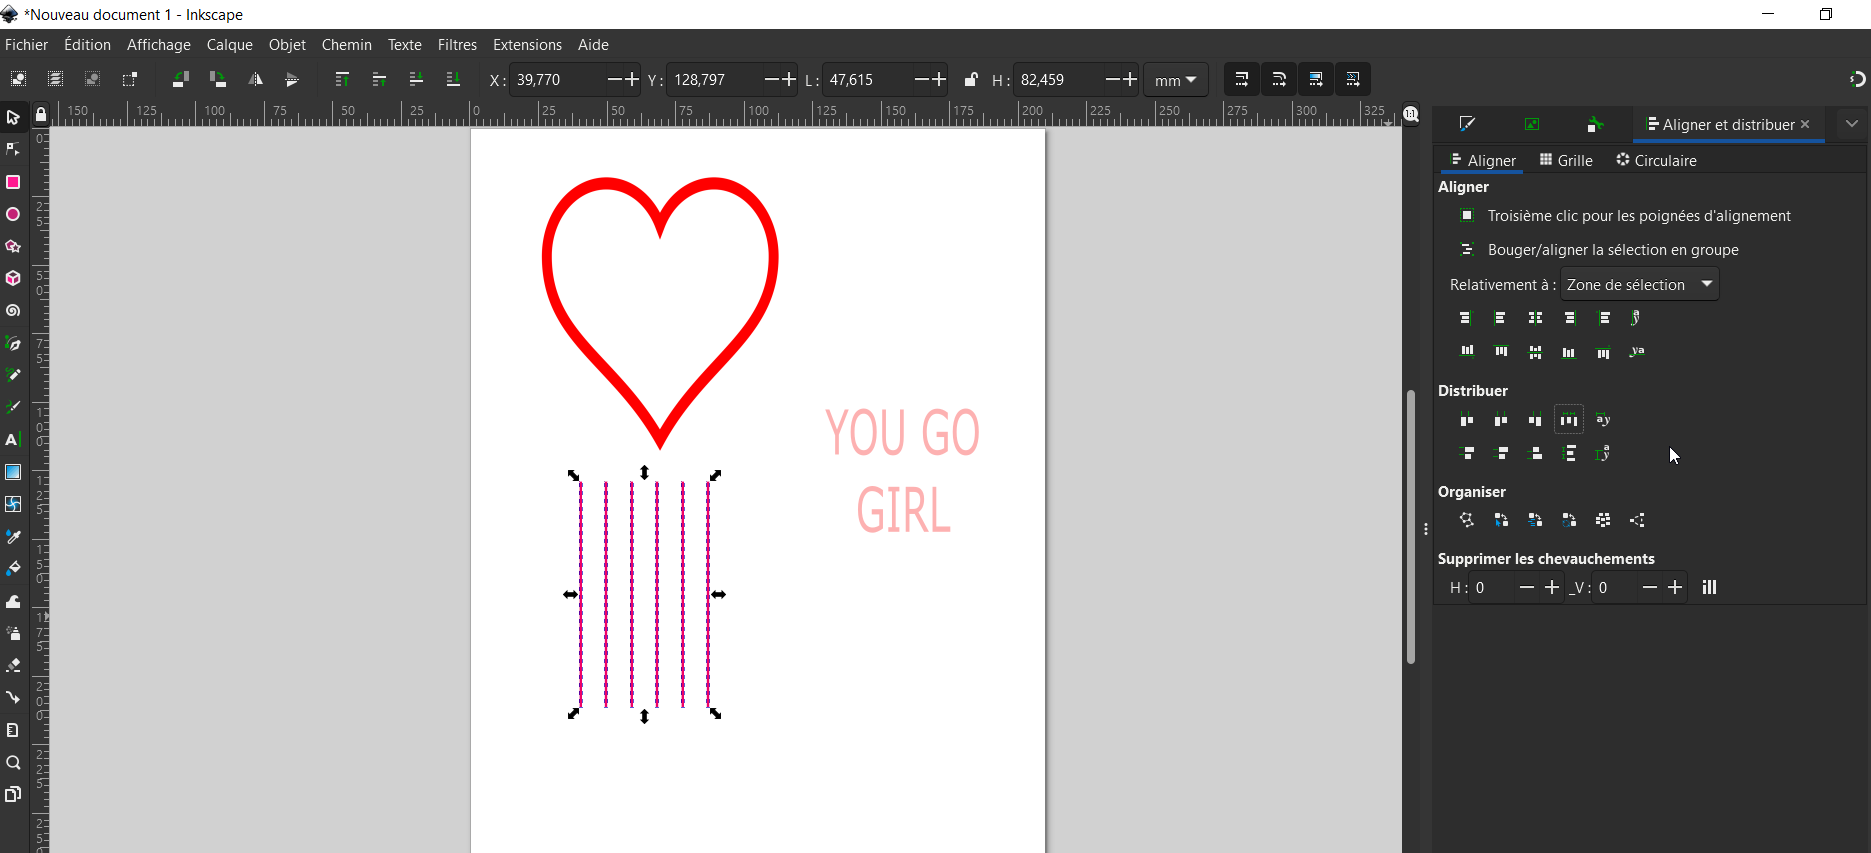The image size is (1871, 853).
Task: Open the Fichier menu
Action: [x=26, y=45]
